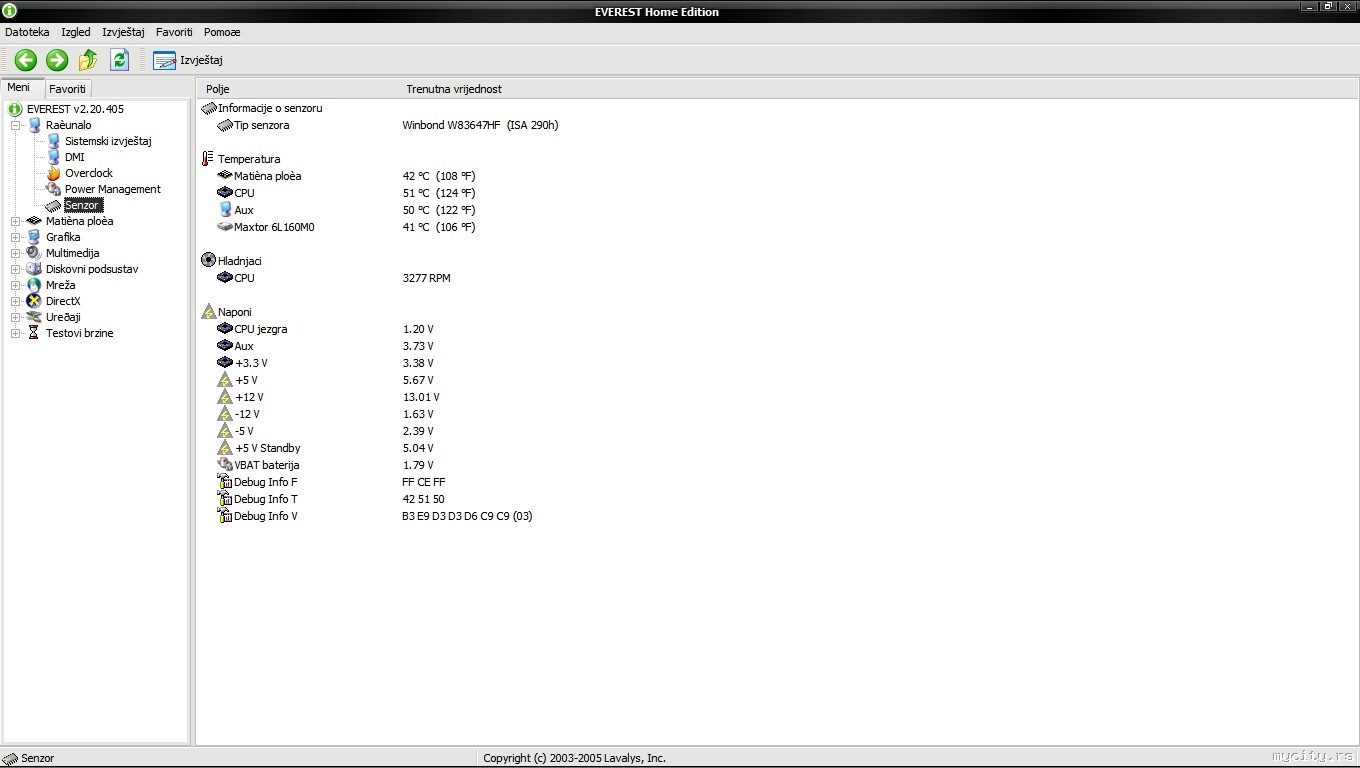This screenshot has height=768, width=1360.
Task: Expand the Mreža tree node
Action: tap(16, 285)
